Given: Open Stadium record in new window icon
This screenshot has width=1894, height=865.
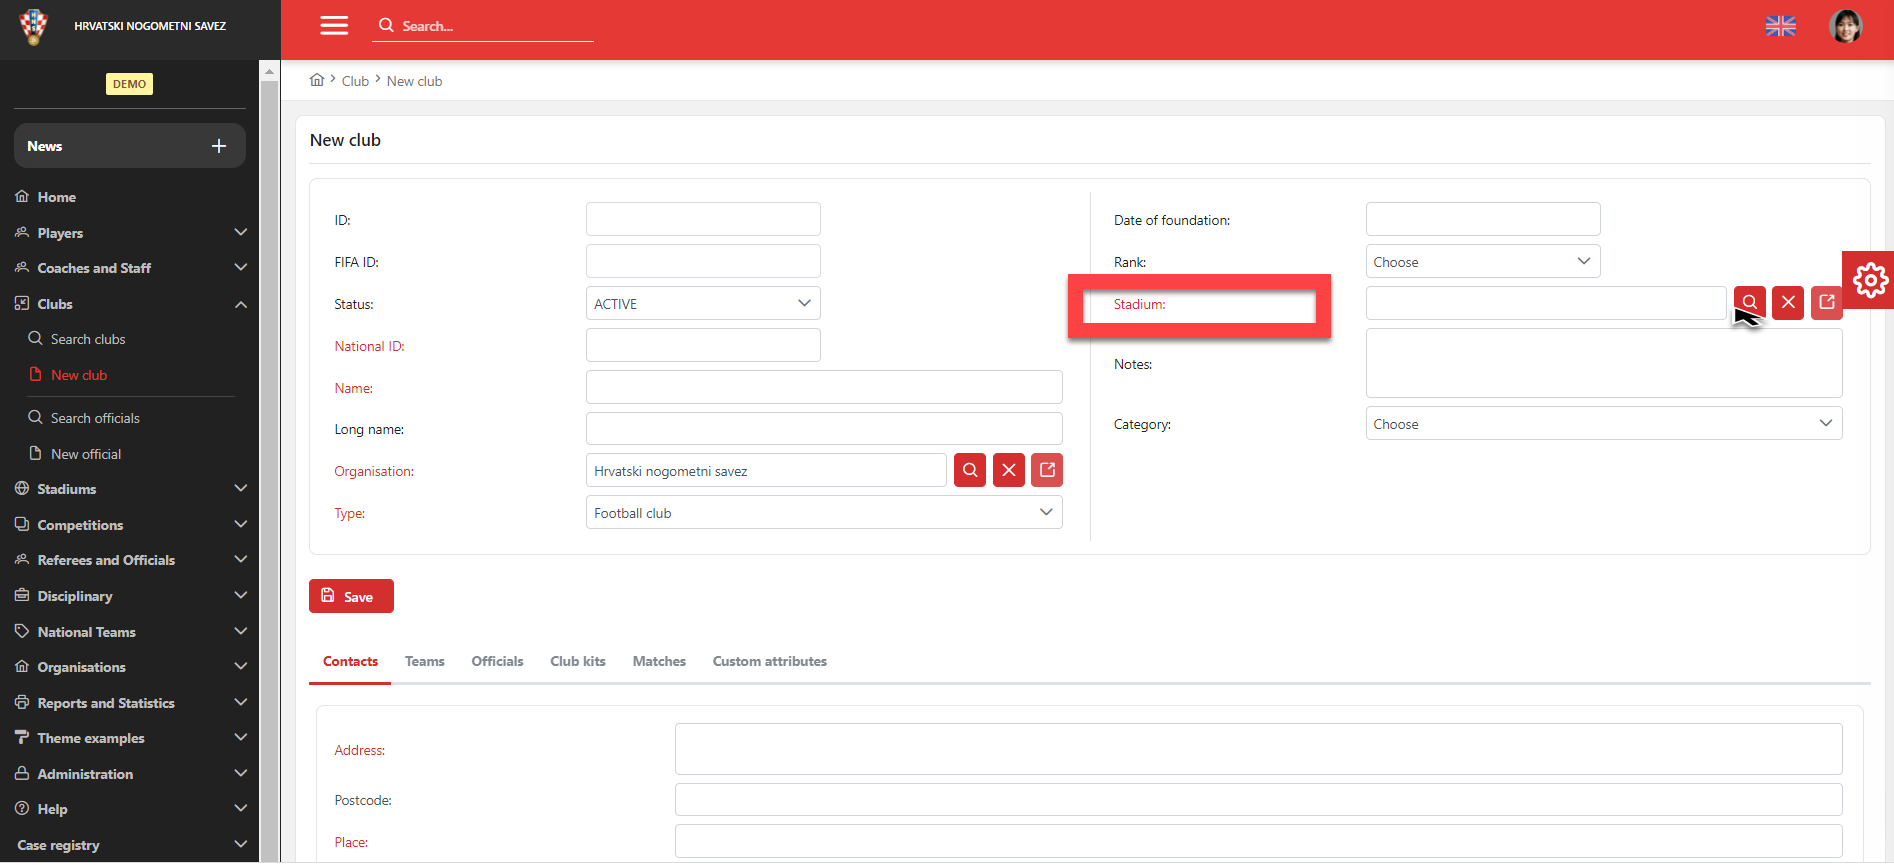Looking at the screenshot, I should point(1827,303).
